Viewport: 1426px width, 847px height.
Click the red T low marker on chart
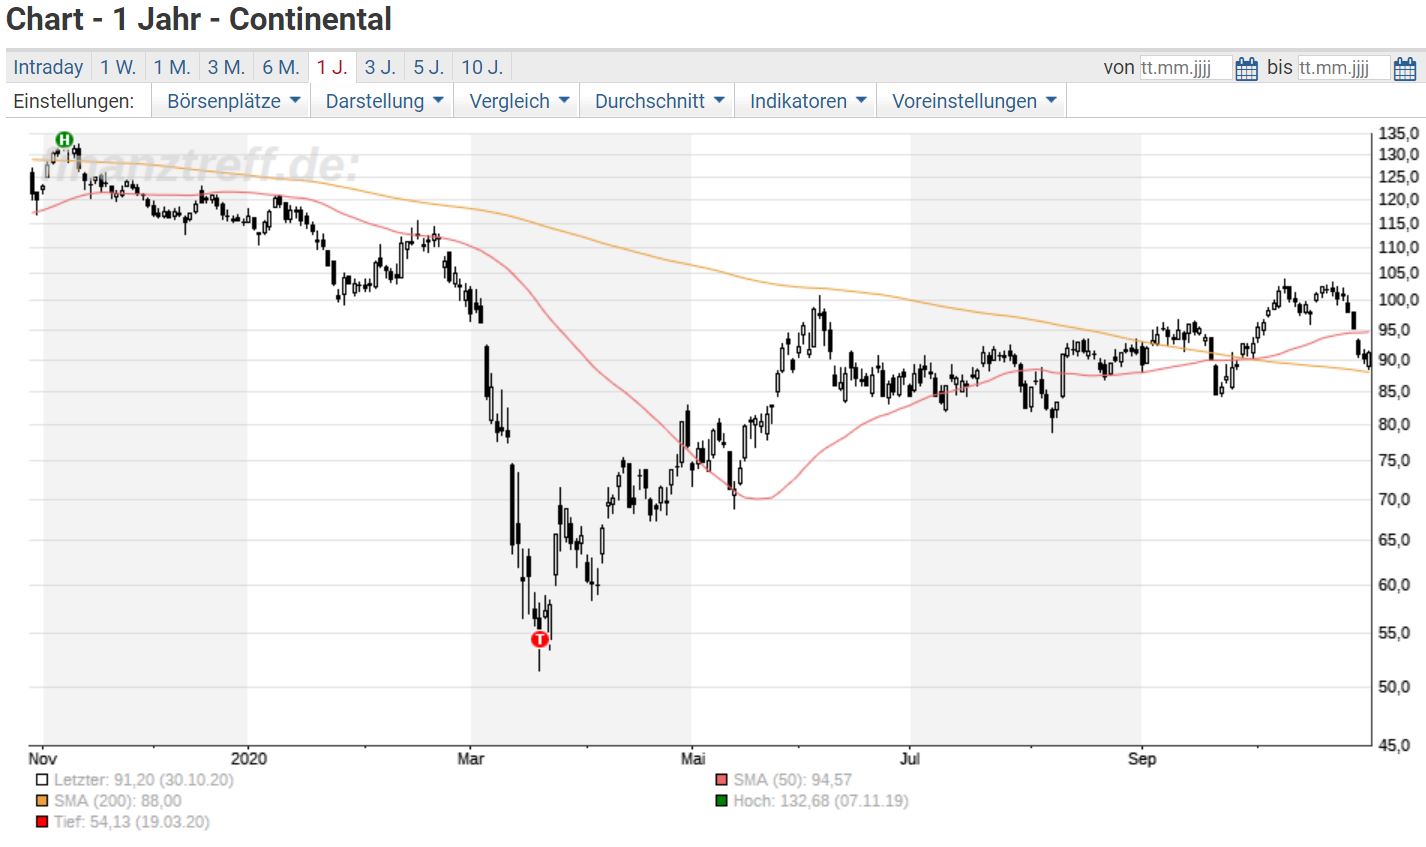540,639
